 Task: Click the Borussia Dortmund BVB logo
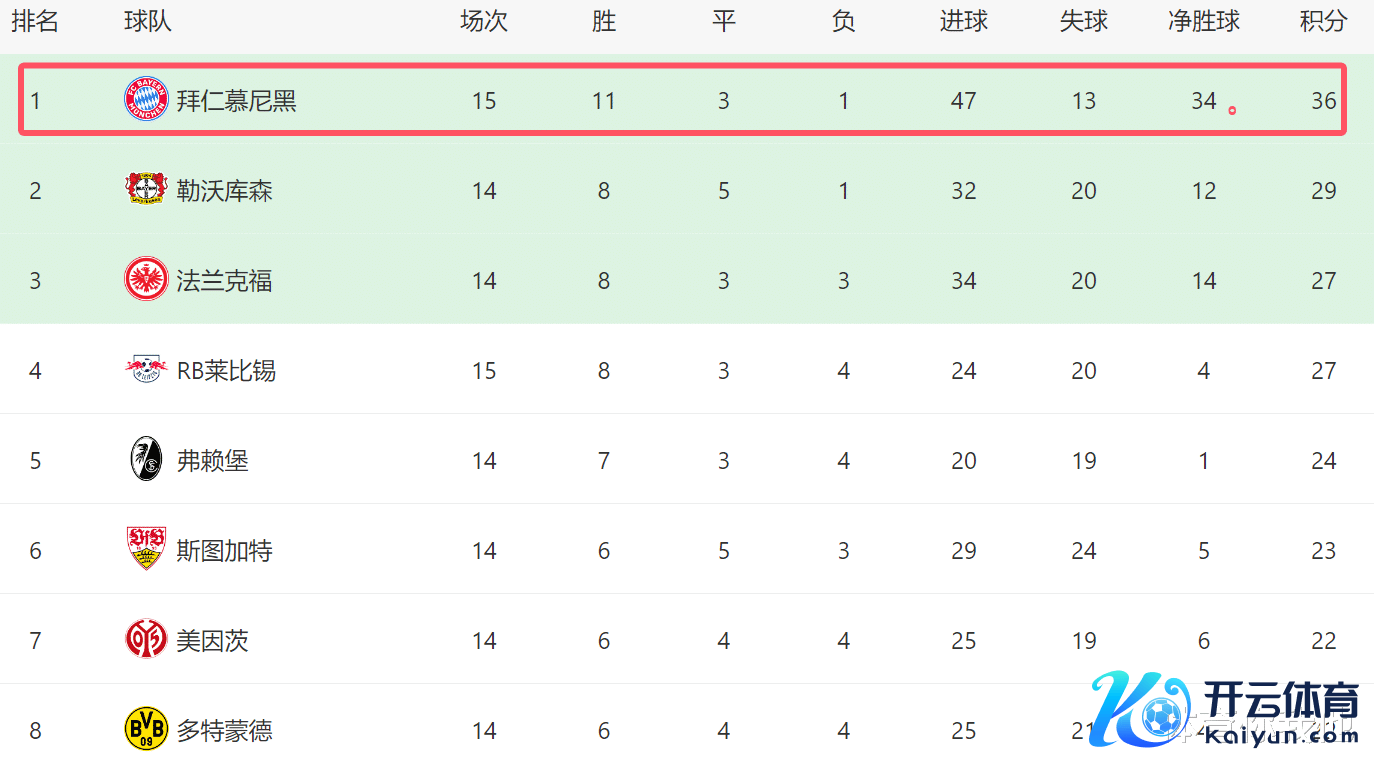pos(146,729)
